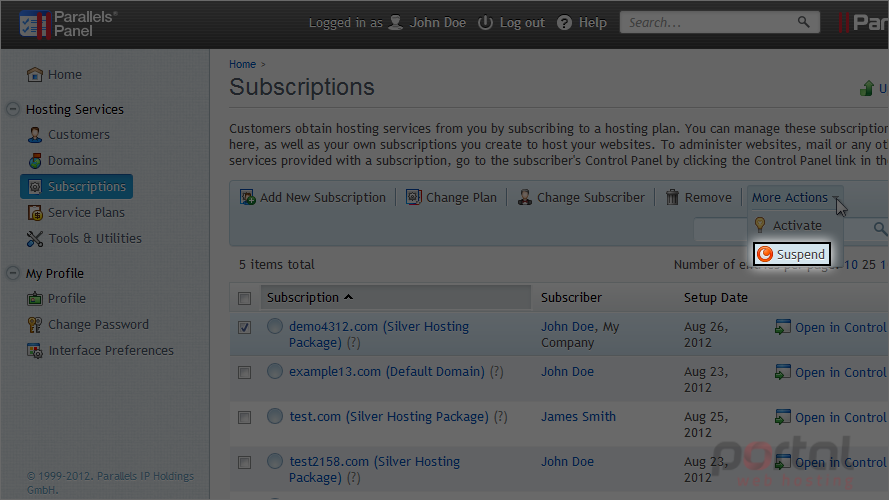Click the Home house icon in sidebar

tap(35, 74)
